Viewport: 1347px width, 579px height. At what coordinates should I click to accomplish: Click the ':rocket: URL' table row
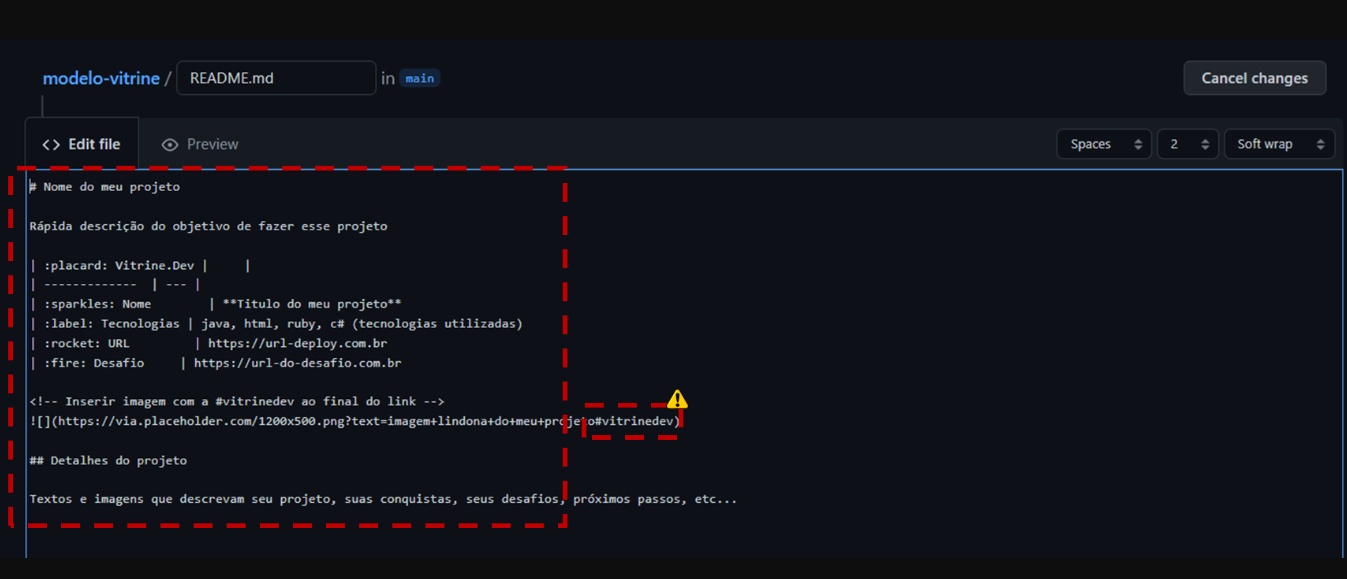(208, 343)
